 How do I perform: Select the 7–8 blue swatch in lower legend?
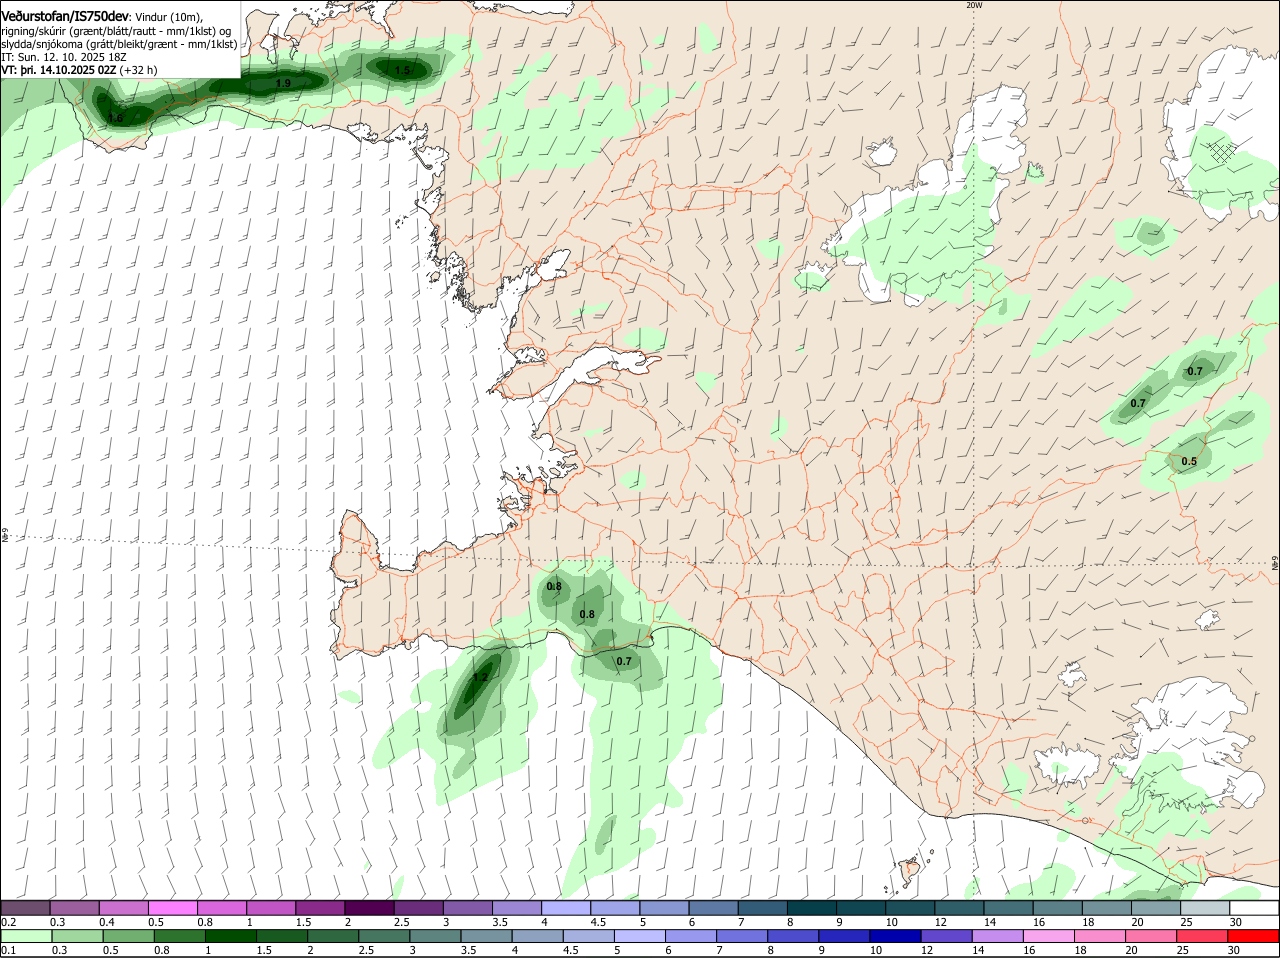pos(743,936)
